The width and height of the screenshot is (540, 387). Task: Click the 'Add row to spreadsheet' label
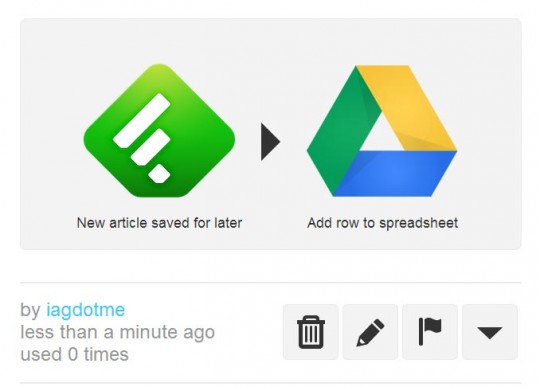(382, 223)
